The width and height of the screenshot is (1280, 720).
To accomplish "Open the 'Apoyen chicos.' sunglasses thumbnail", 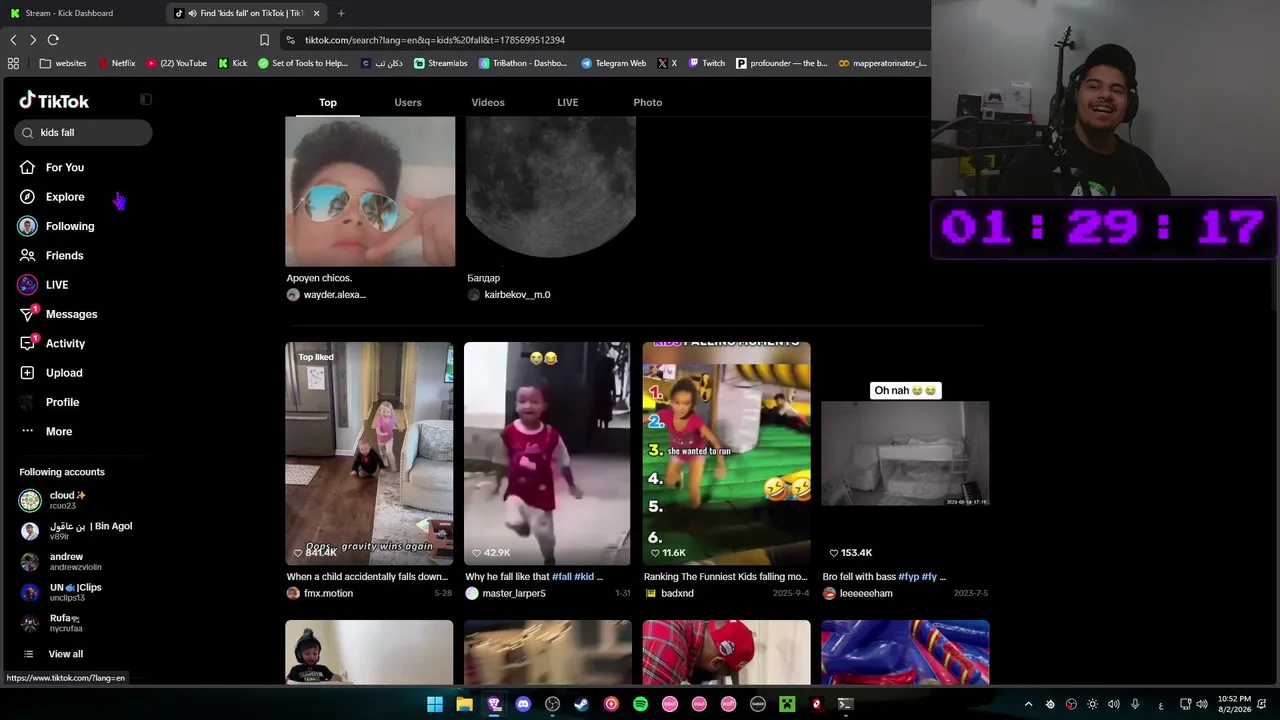I will click(x=370, y=191).
